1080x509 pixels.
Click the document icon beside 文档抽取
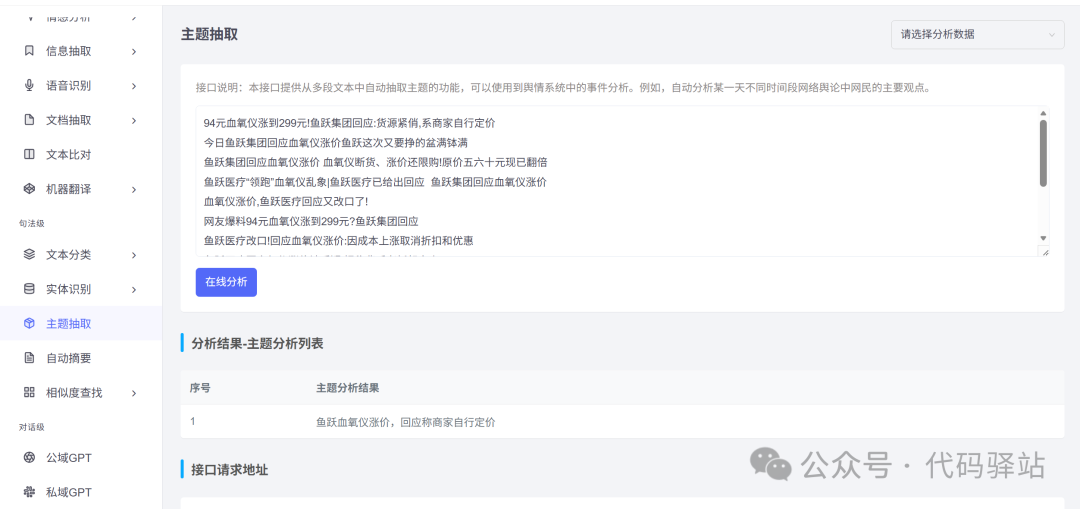click(29, 120)
